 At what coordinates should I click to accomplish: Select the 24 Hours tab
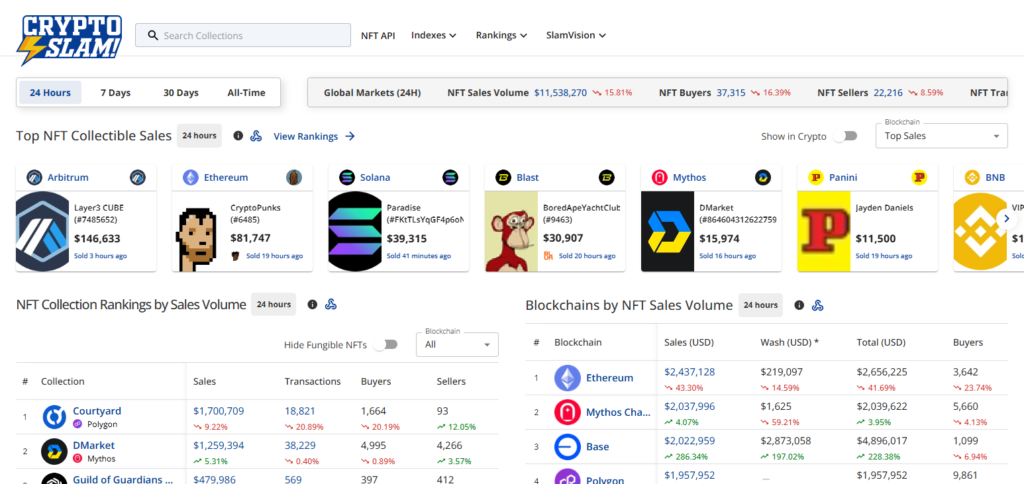click(x=50, y=93)
